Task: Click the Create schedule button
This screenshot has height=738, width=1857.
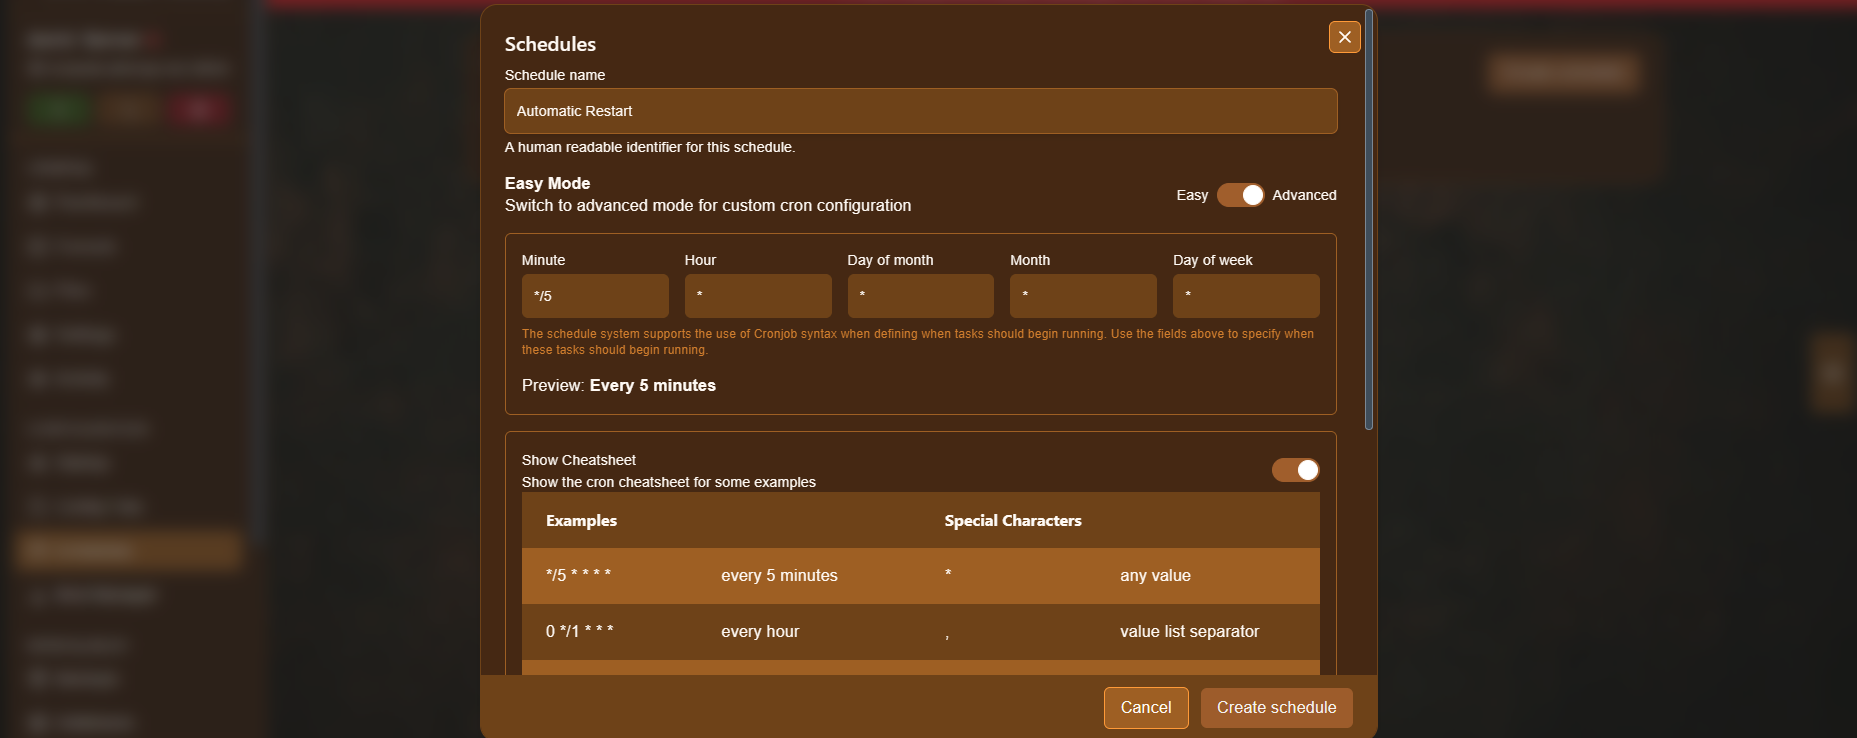Action: (1276, 708)
